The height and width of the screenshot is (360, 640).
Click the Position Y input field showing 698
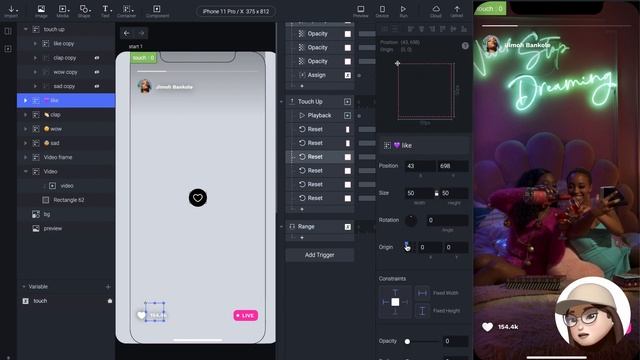pyautogui.click(x=453, y=166)
